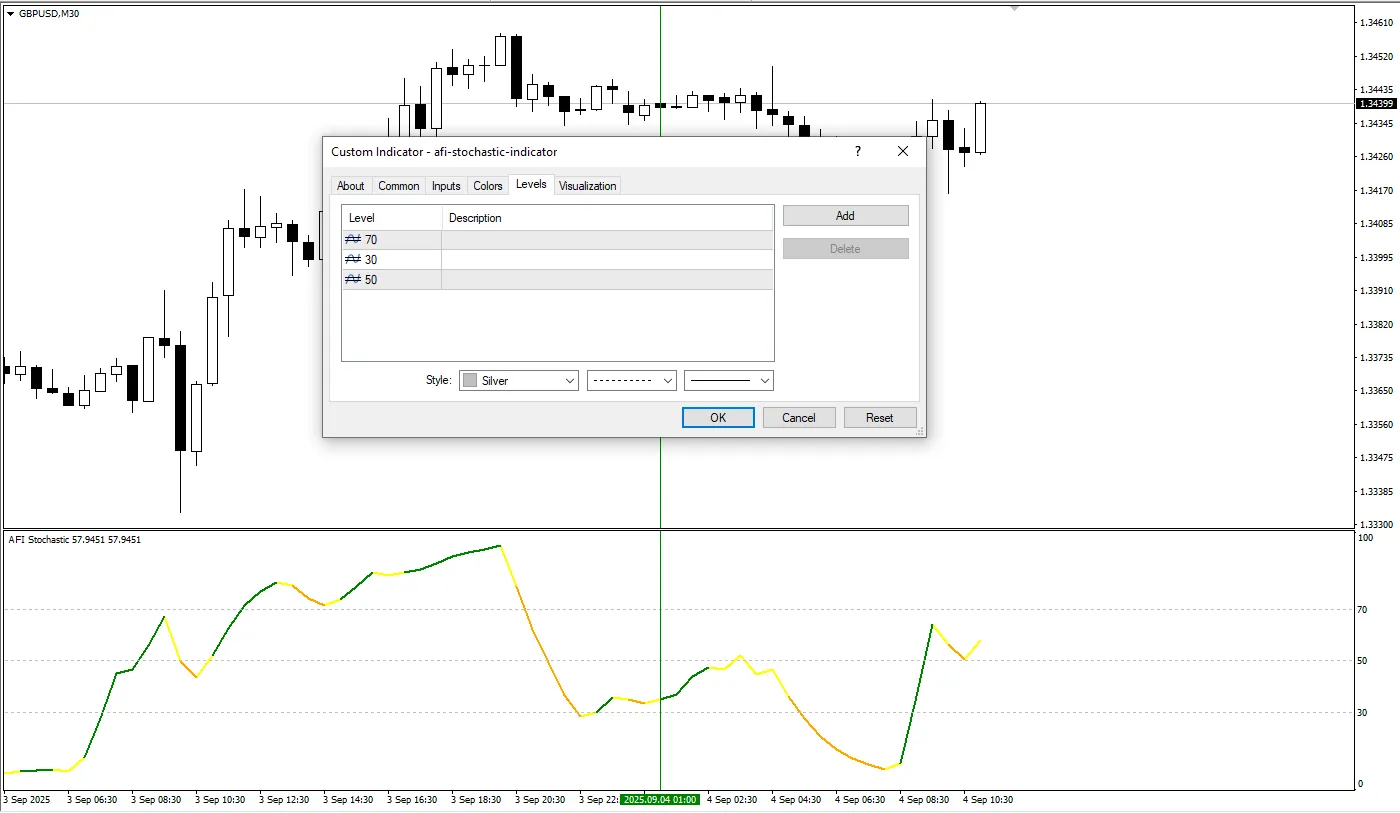This screenshot has height=813, width=1400.
Task: Add a new level with the Add button
Action: [x=845, y=215]
